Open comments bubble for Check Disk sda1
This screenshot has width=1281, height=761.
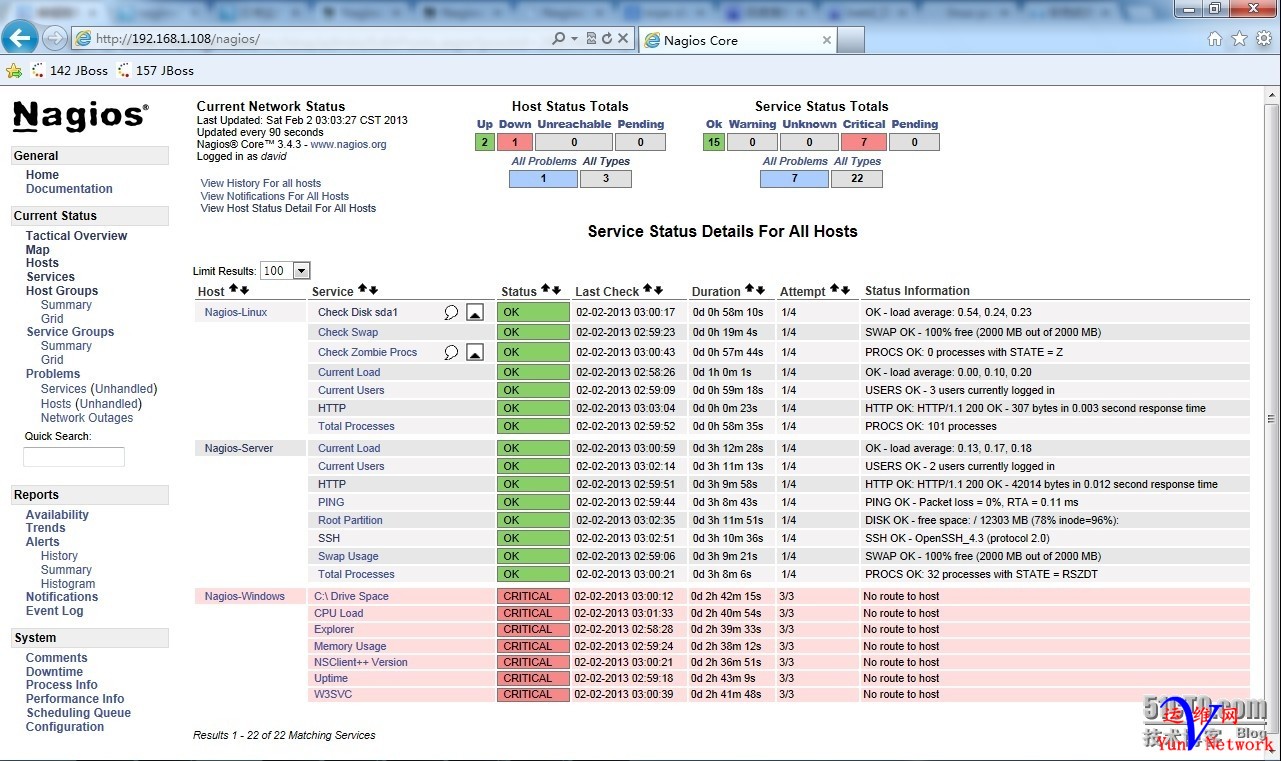(451, 312)
